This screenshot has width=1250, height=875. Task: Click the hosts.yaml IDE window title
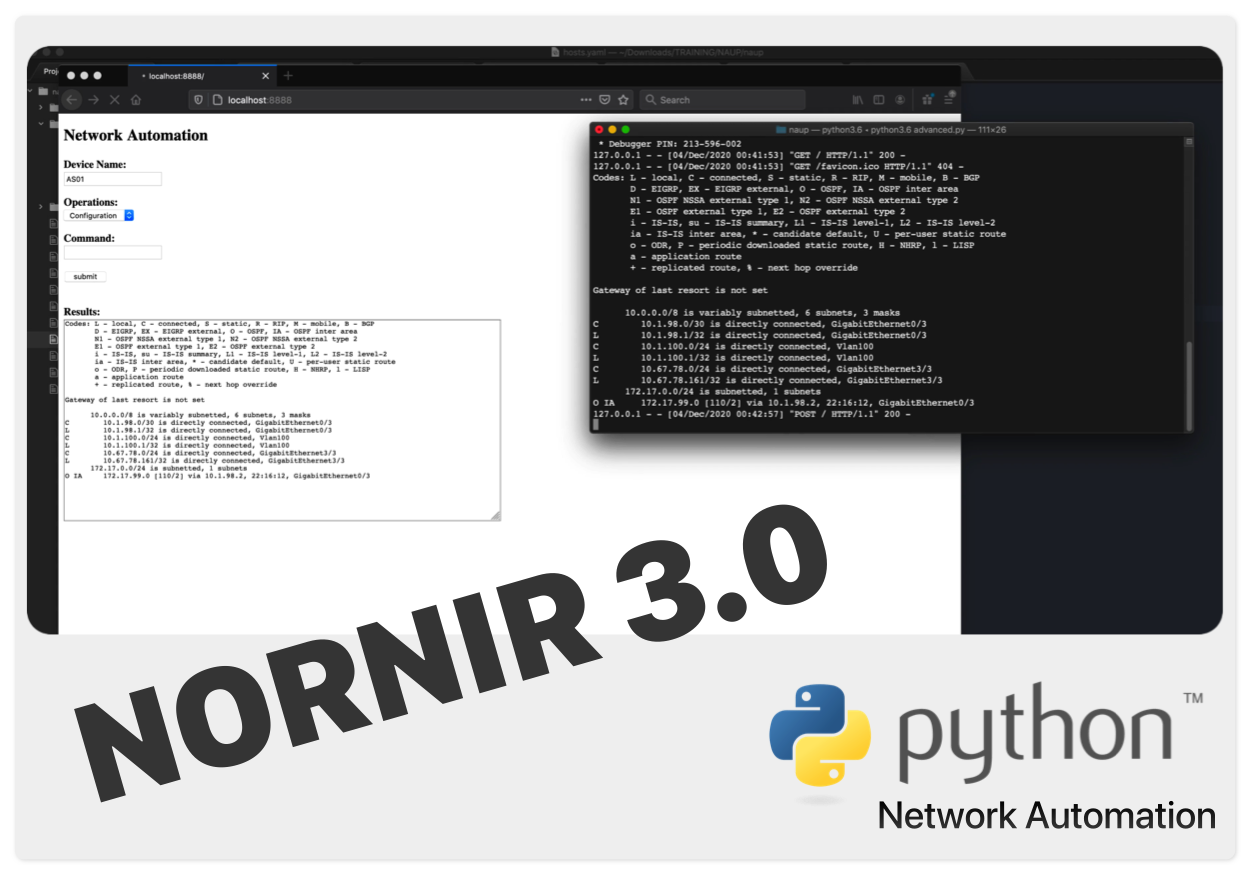658,52
